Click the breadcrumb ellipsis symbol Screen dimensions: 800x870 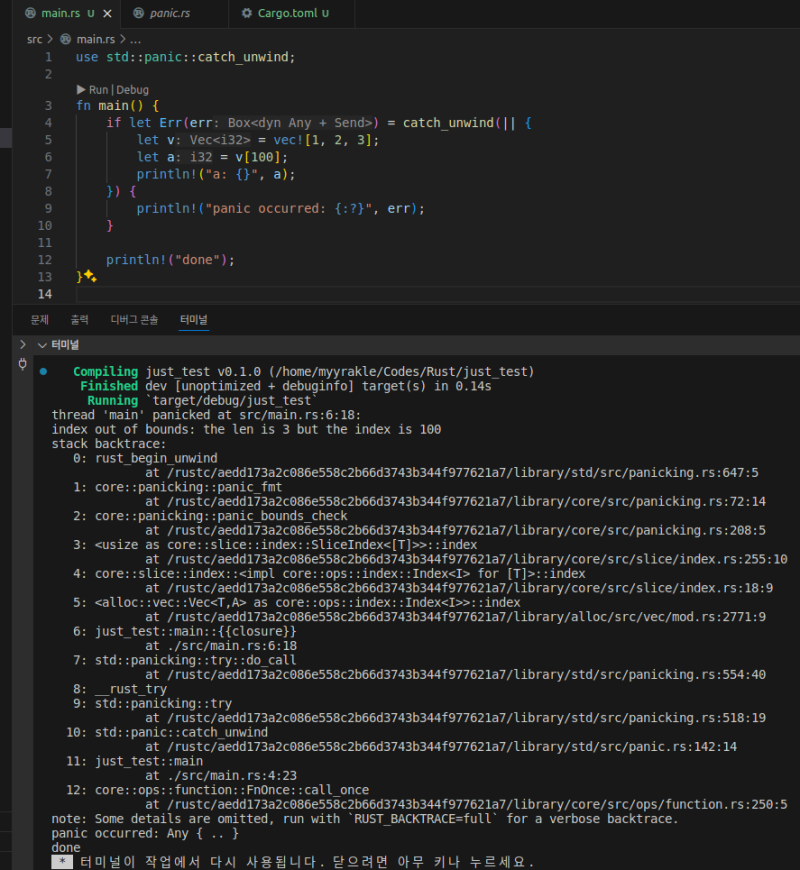[x=135, y=39]
